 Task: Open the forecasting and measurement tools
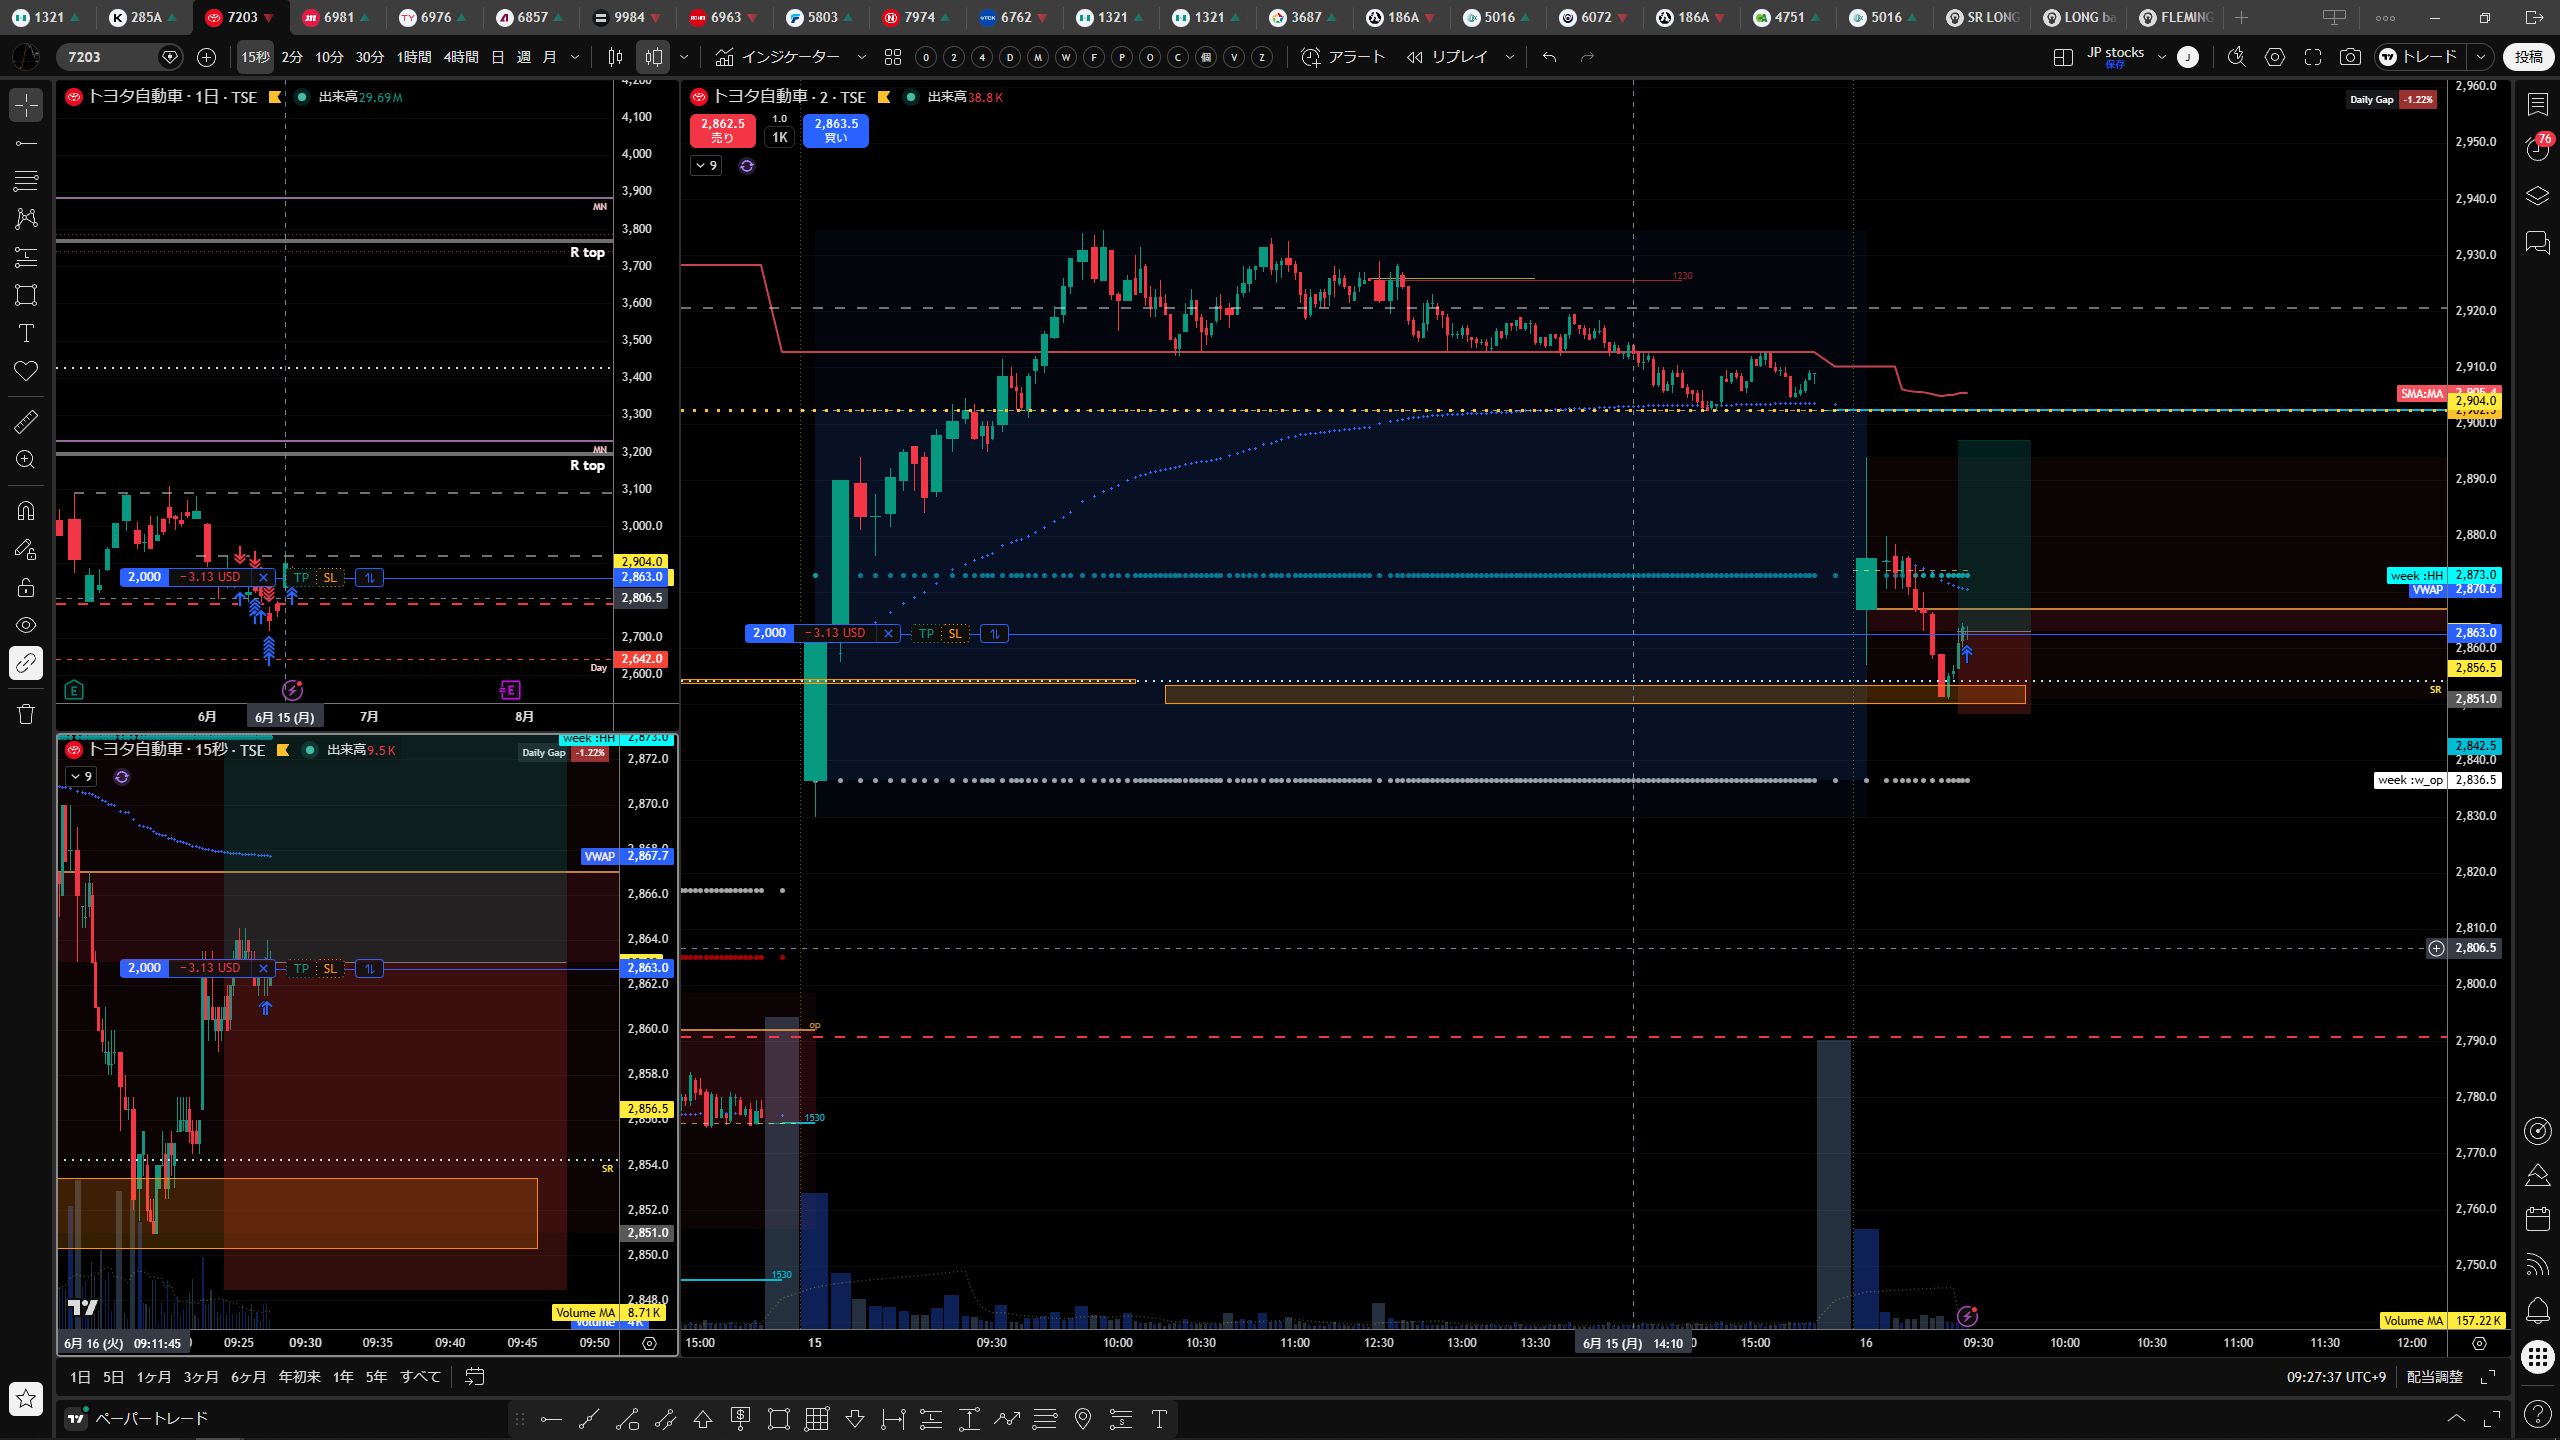click(26, 257)
